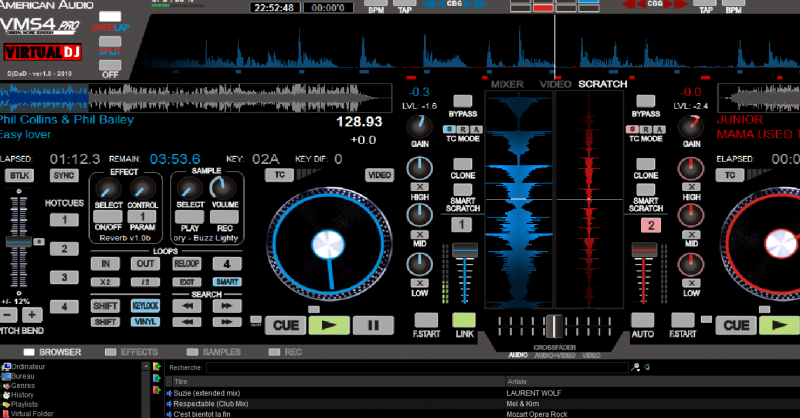
Task: Open the Playlists folder in browser
Action: pyautogui.click(x=29, y=403)
